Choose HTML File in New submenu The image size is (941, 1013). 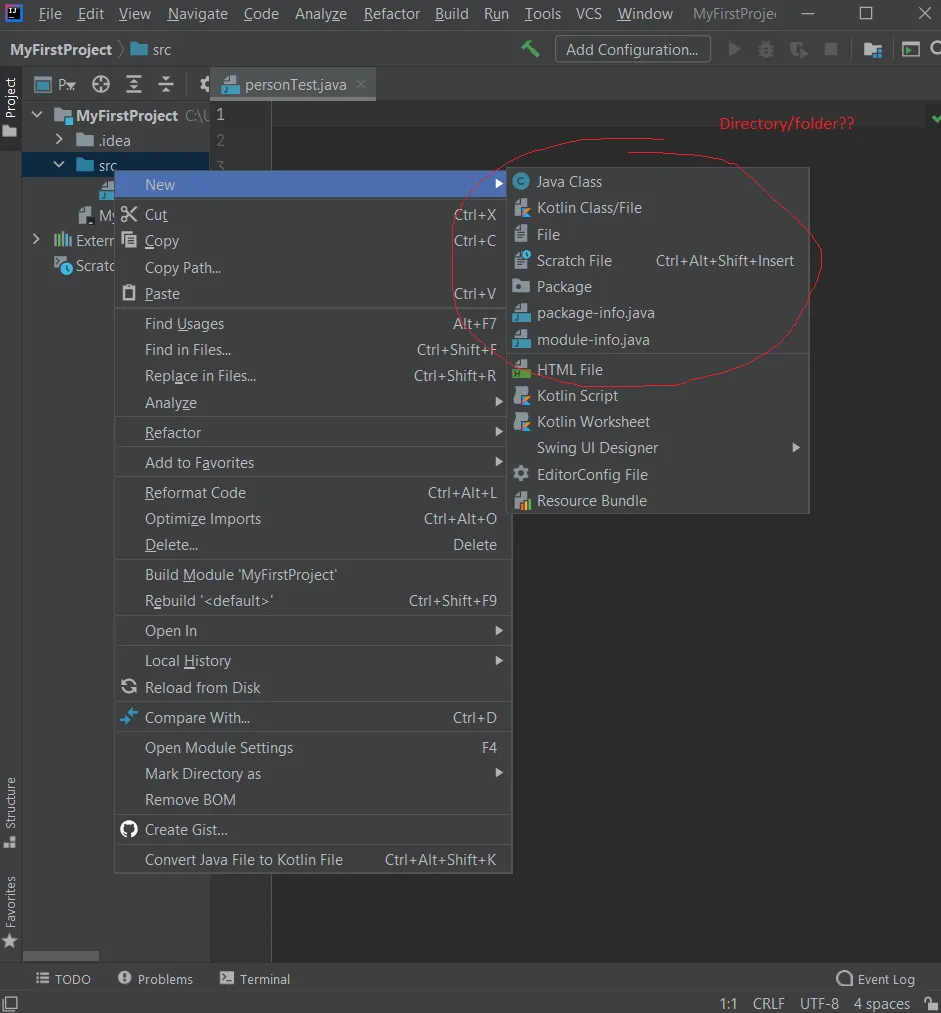click(x=657, y=369)
